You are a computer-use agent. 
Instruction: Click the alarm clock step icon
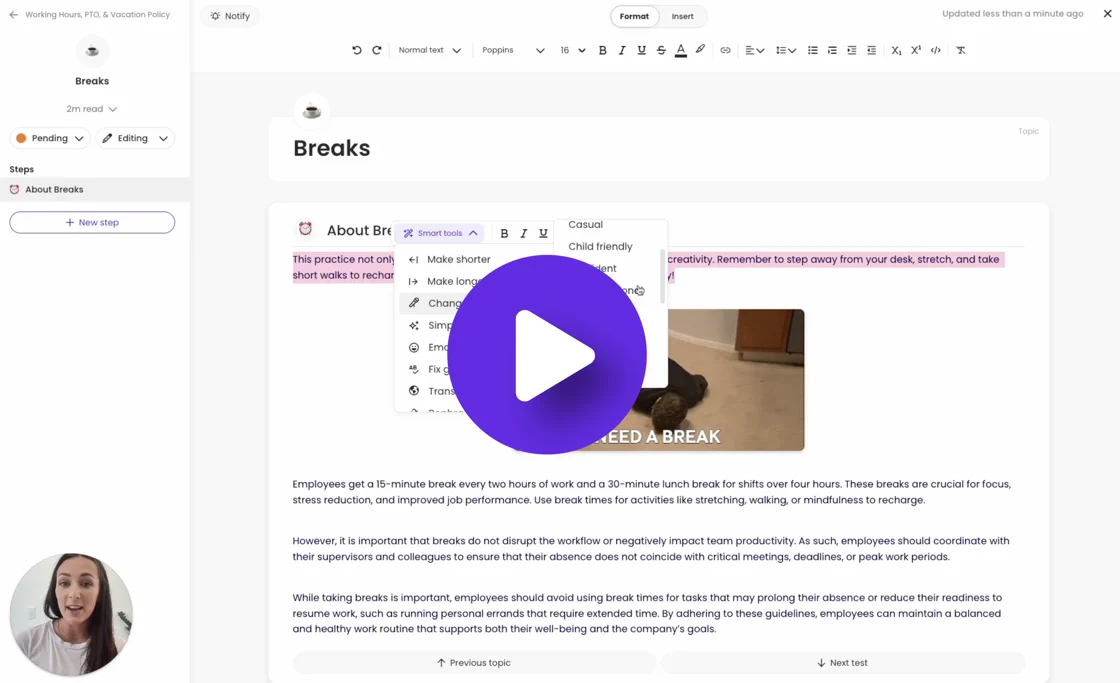[x=305, y=229]
